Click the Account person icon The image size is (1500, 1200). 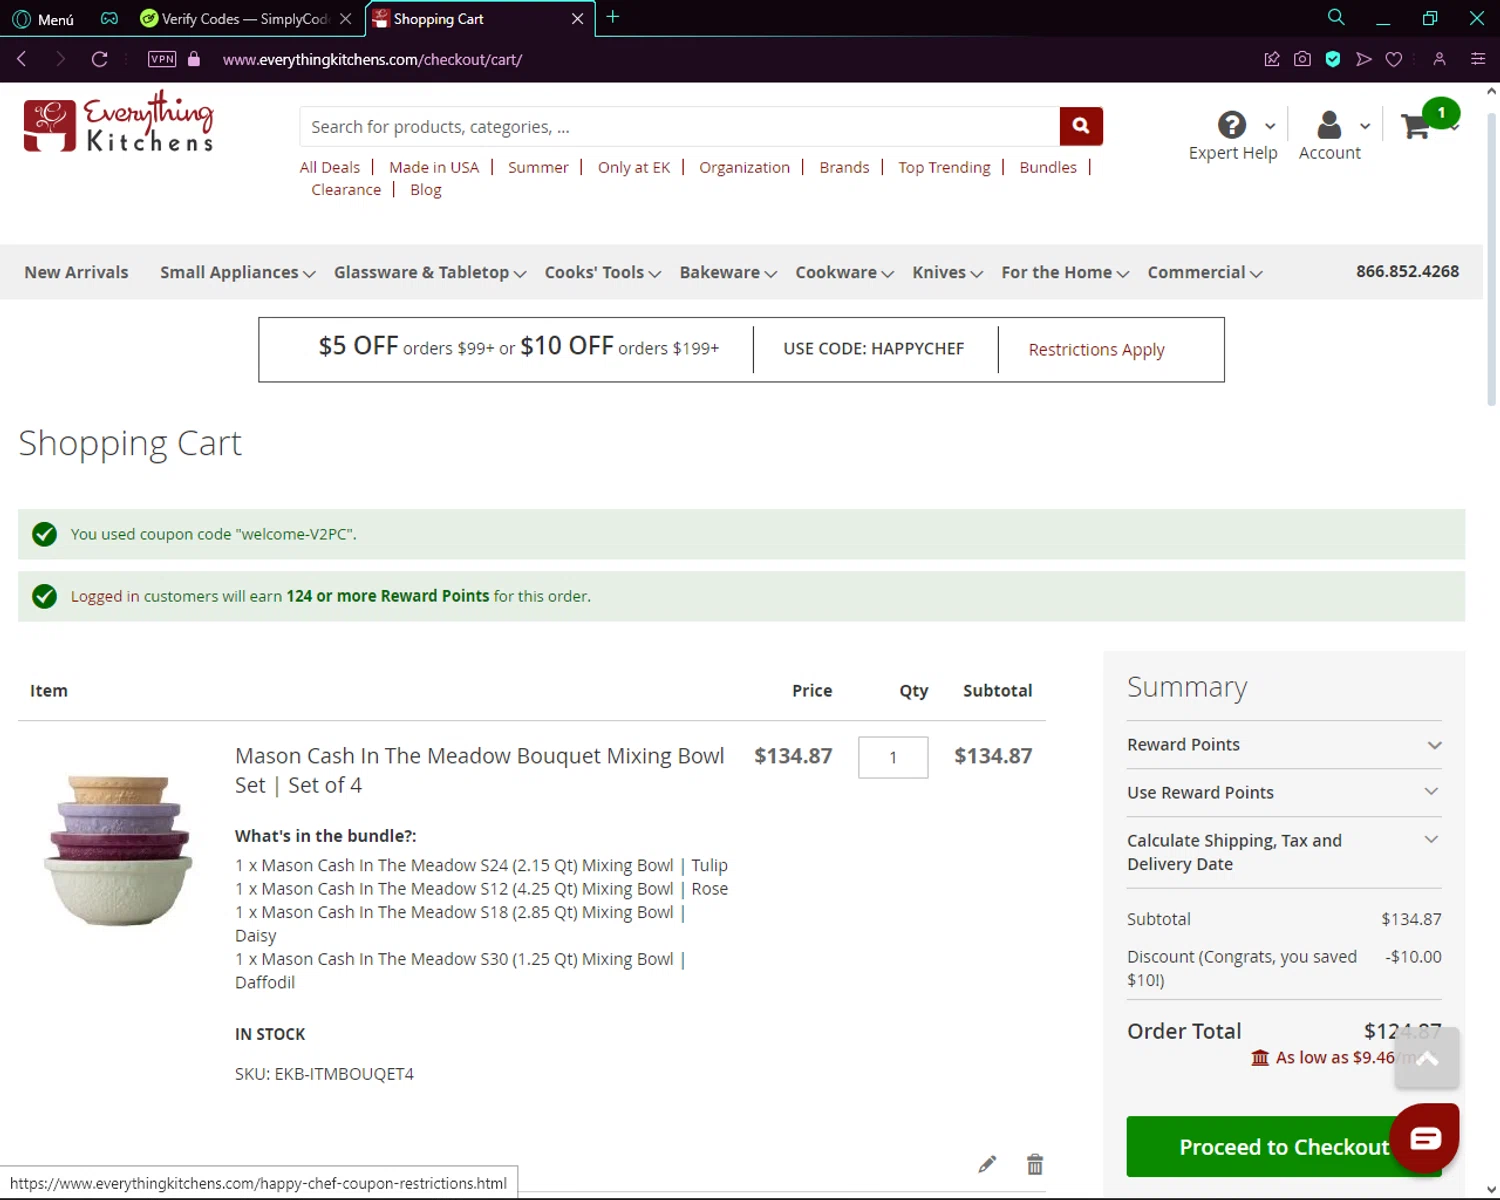click(x=1329, y=125)
